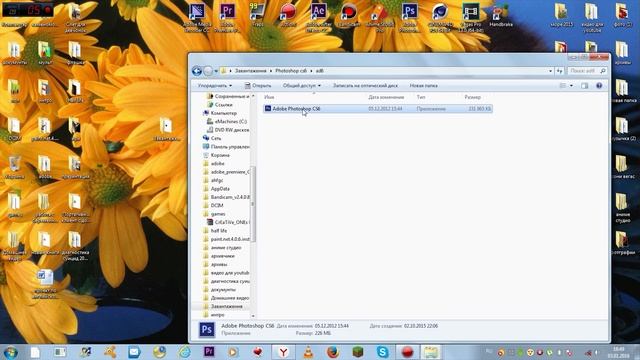
Task: Open the Упорядочить menu
Action: coord(215,86)
